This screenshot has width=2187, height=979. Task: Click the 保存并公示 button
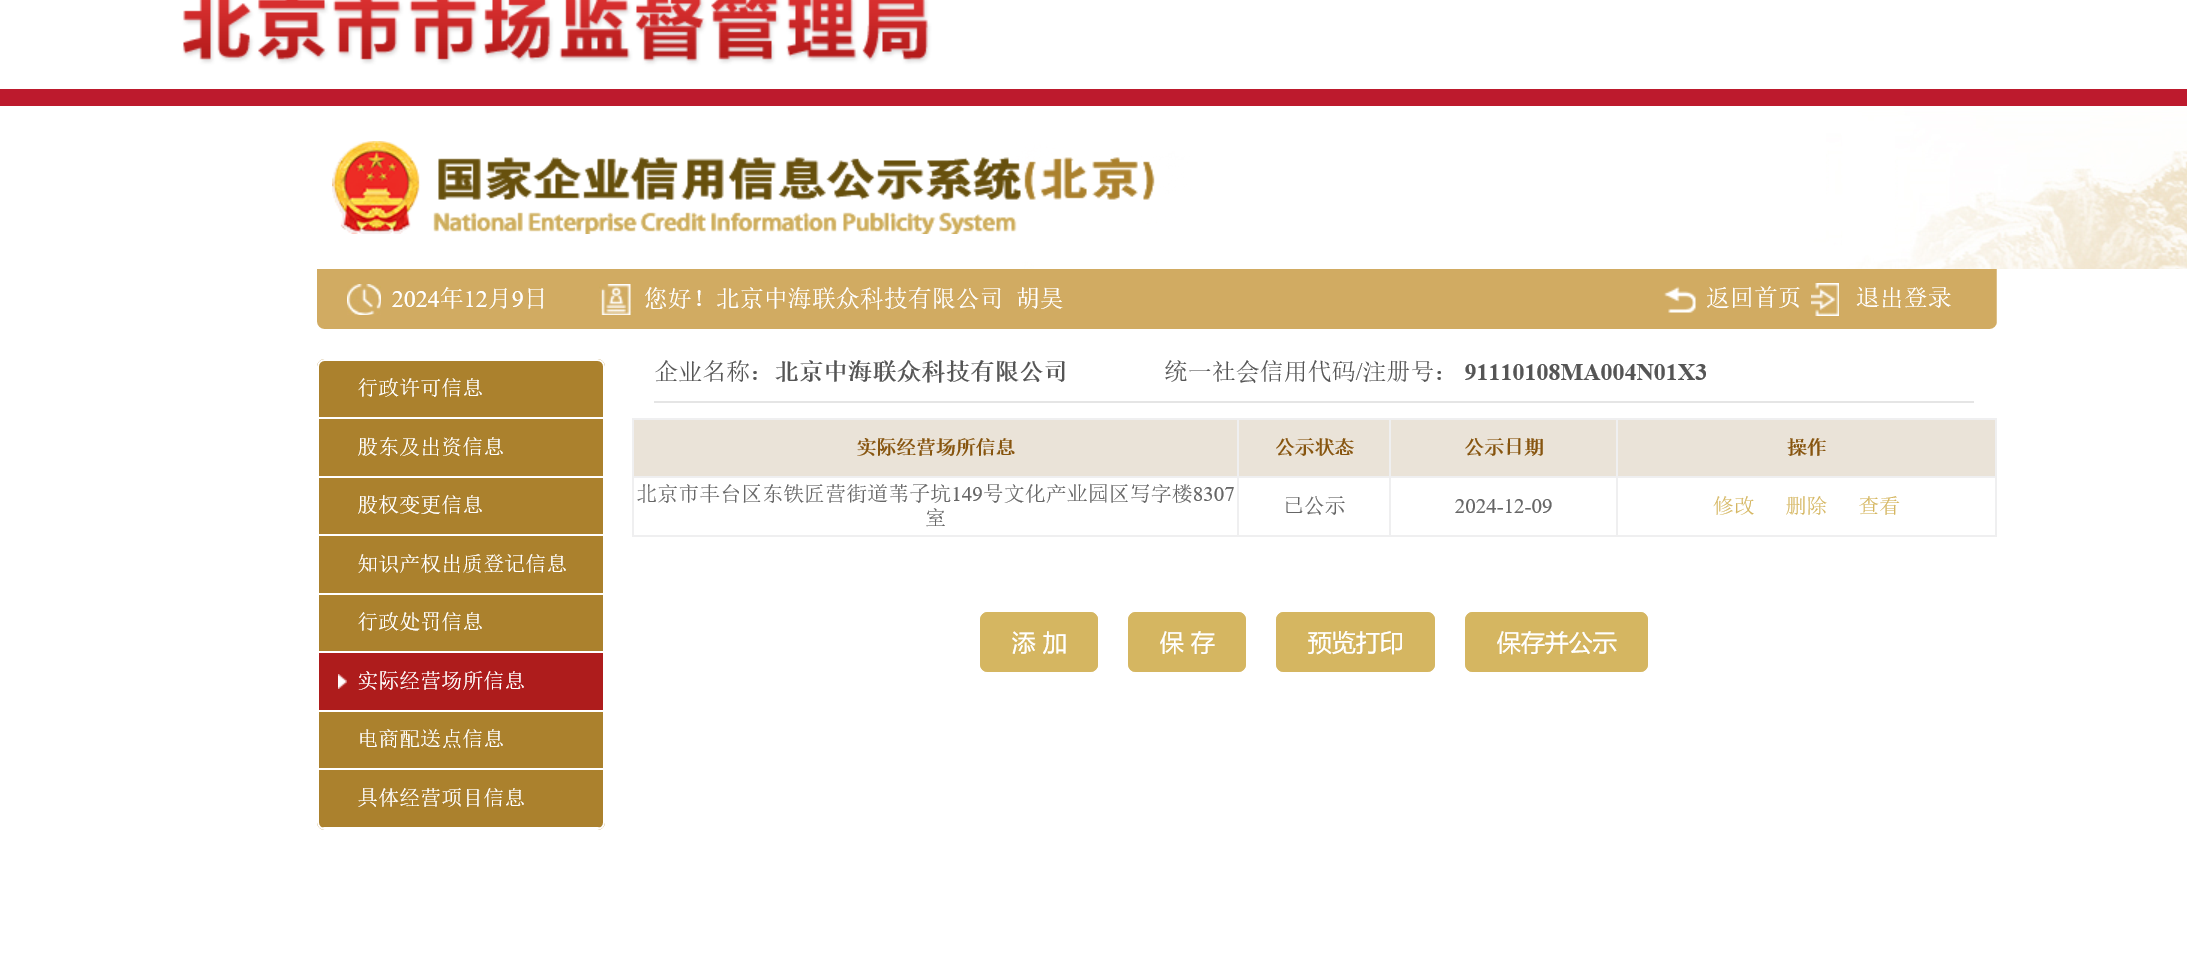tap(1556, 642)
